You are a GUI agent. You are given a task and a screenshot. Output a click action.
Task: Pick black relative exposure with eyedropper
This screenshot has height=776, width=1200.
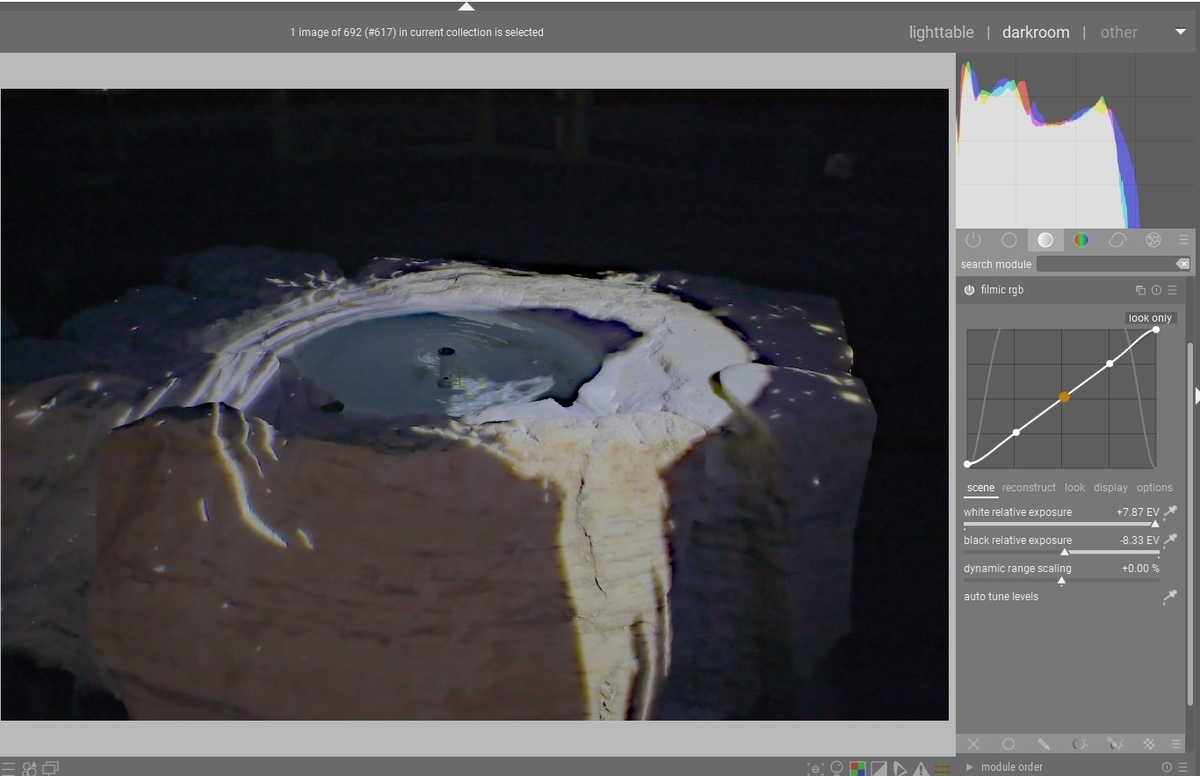1170,540
